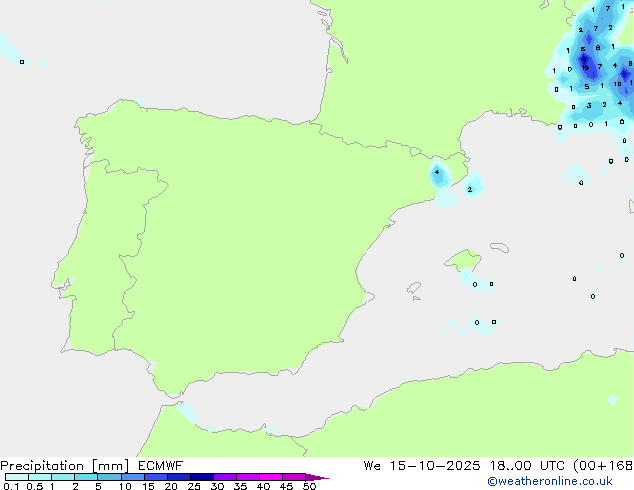Click the "35" legend scale label
The image size is (634, 490).
[240, 486]
